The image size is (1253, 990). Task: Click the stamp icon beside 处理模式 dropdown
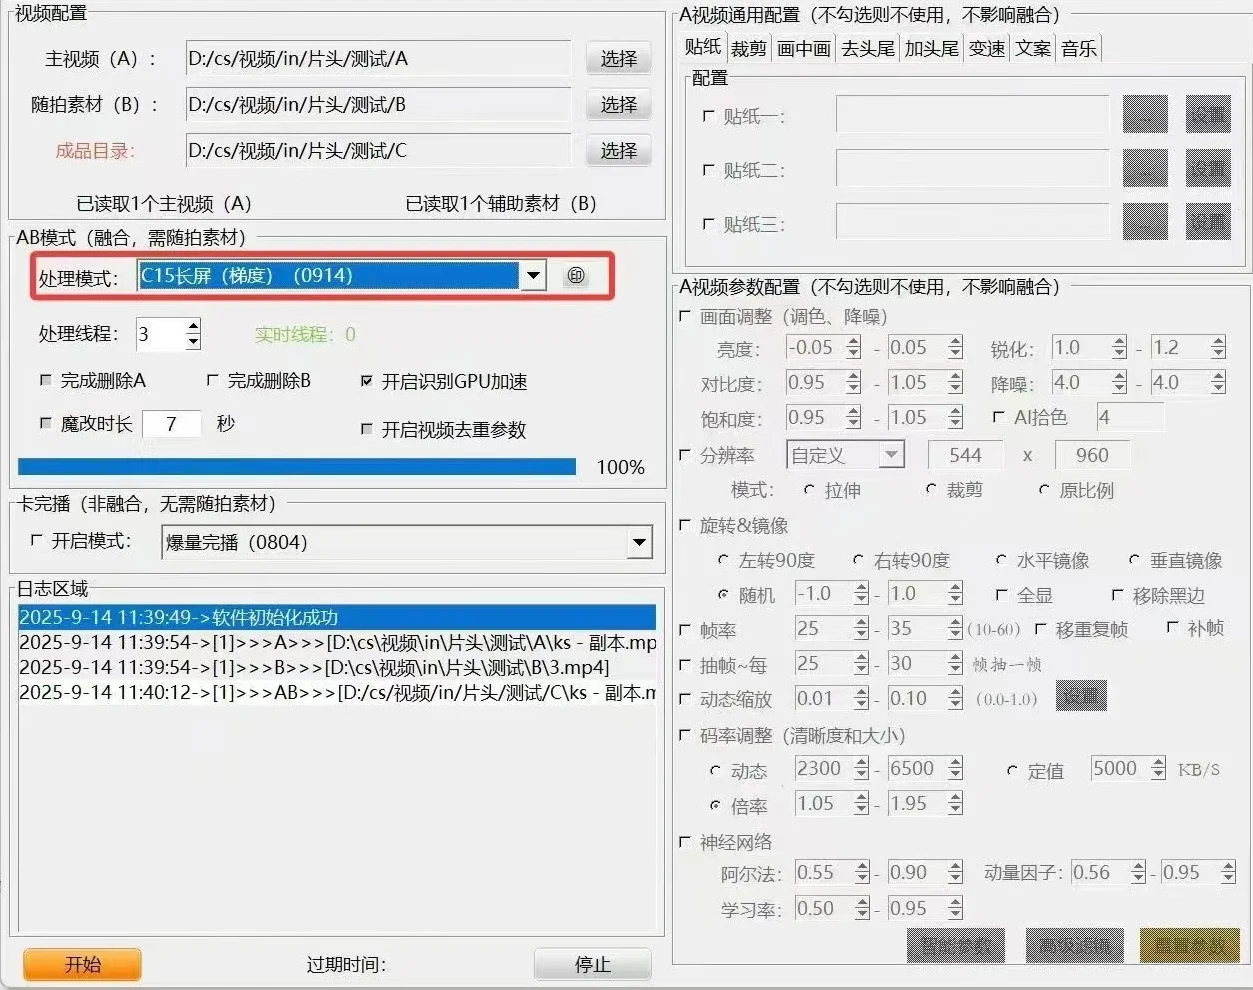pyautogui.click(x=576, y=276)
